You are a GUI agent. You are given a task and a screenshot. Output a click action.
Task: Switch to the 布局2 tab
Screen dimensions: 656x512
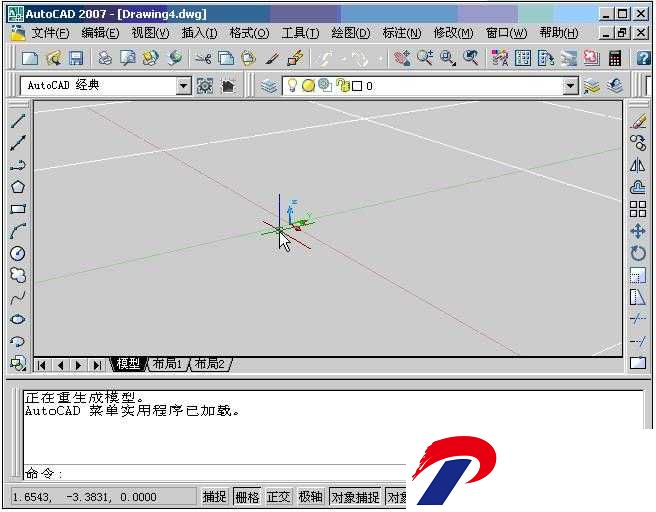click(x=210, y=364)
